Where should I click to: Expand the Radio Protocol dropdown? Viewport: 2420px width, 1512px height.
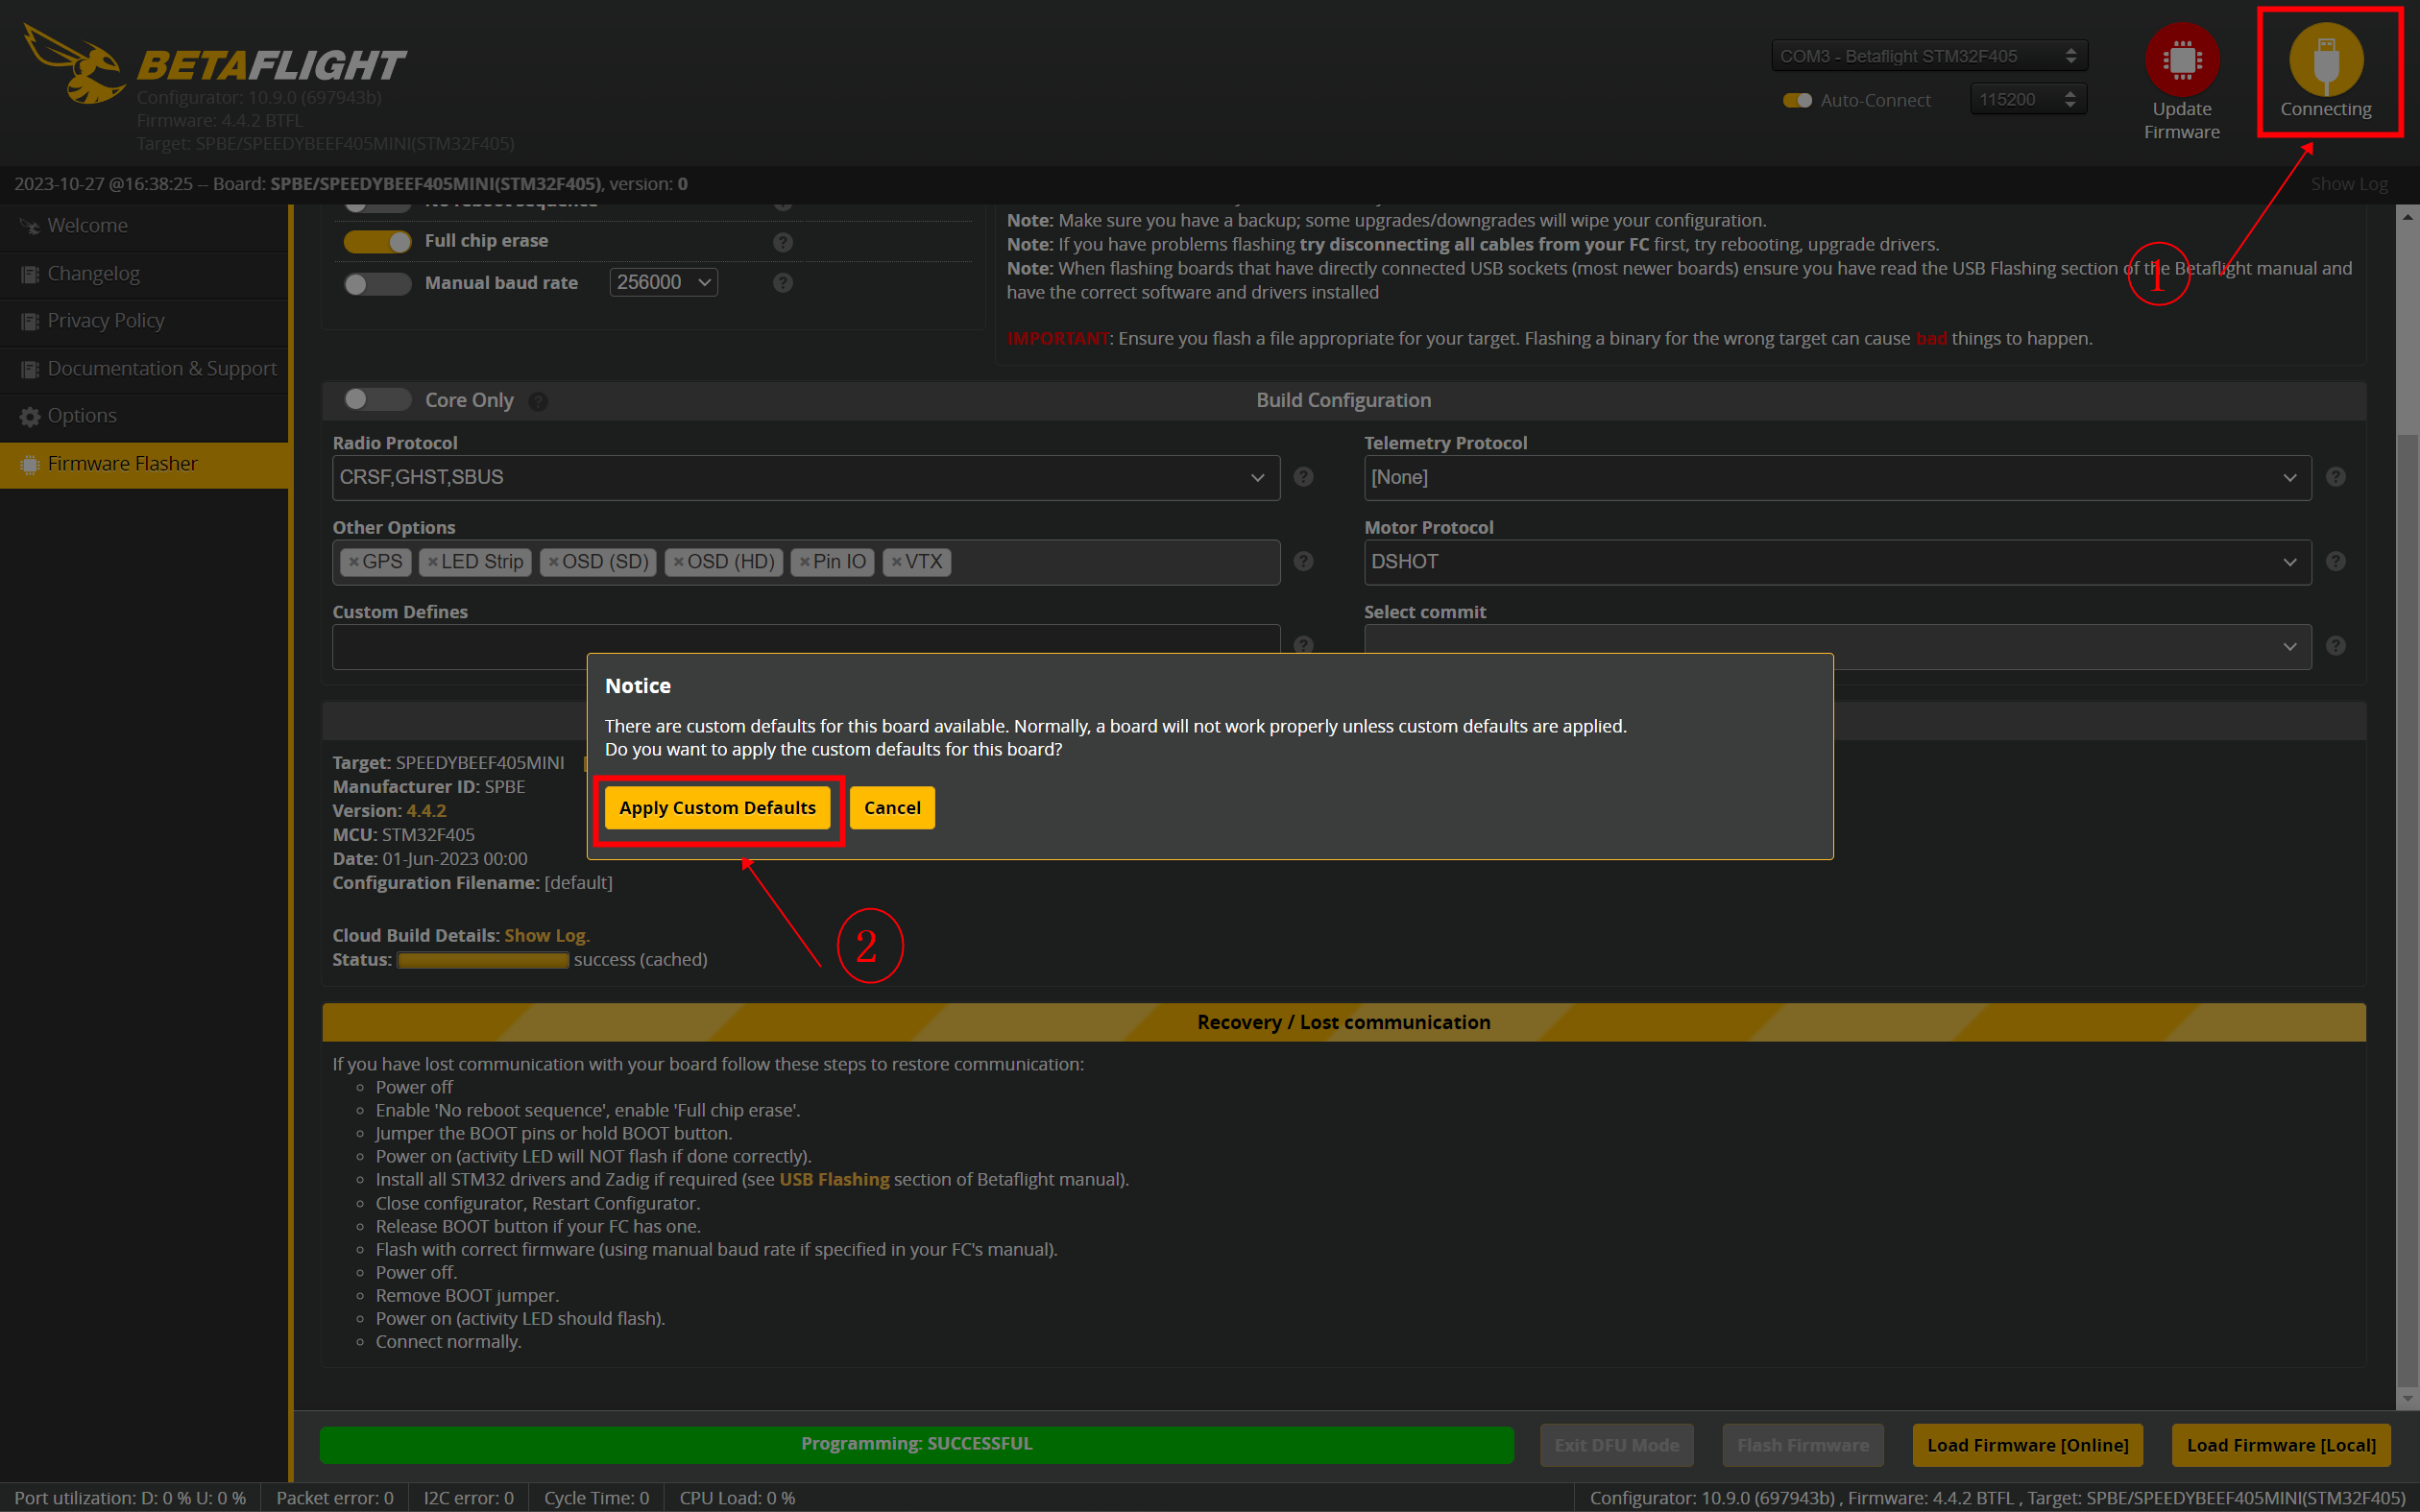tap(806, 478)
